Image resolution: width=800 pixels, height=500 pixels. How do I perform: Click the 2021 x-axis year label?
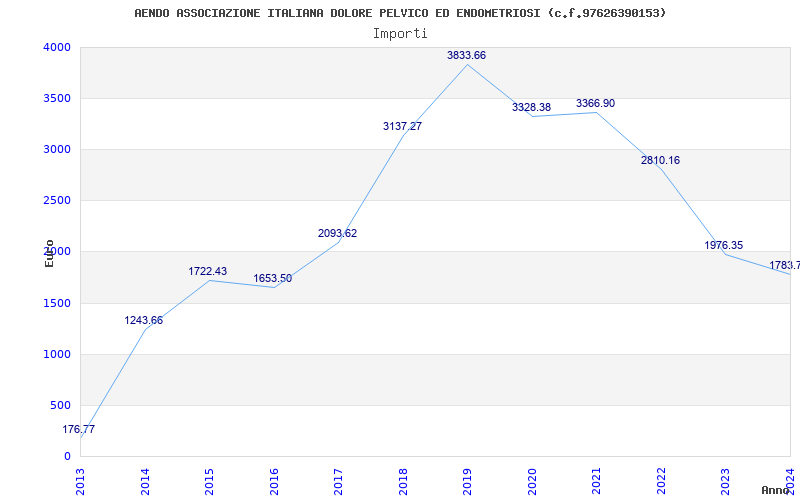(596, 481)
